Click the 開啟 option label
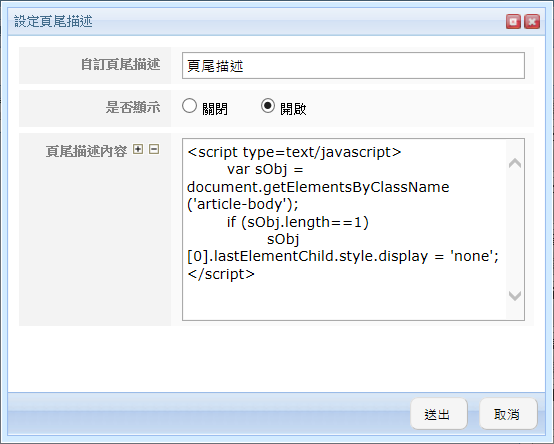This screenshot has height=444, width=554. (x=293, y=109)
